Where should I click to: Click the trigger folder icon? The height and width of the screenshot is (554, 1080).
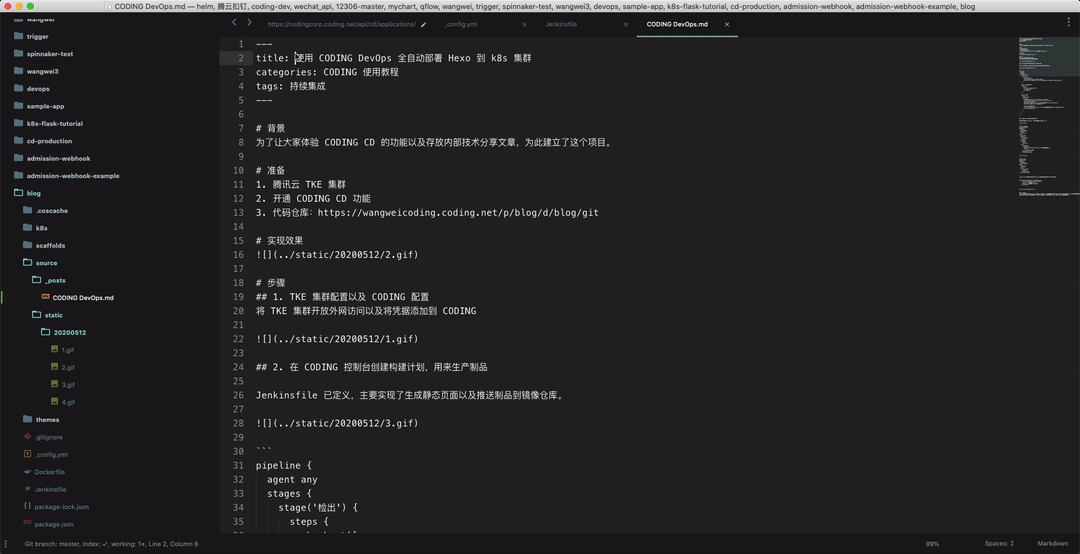pos(19,36)
